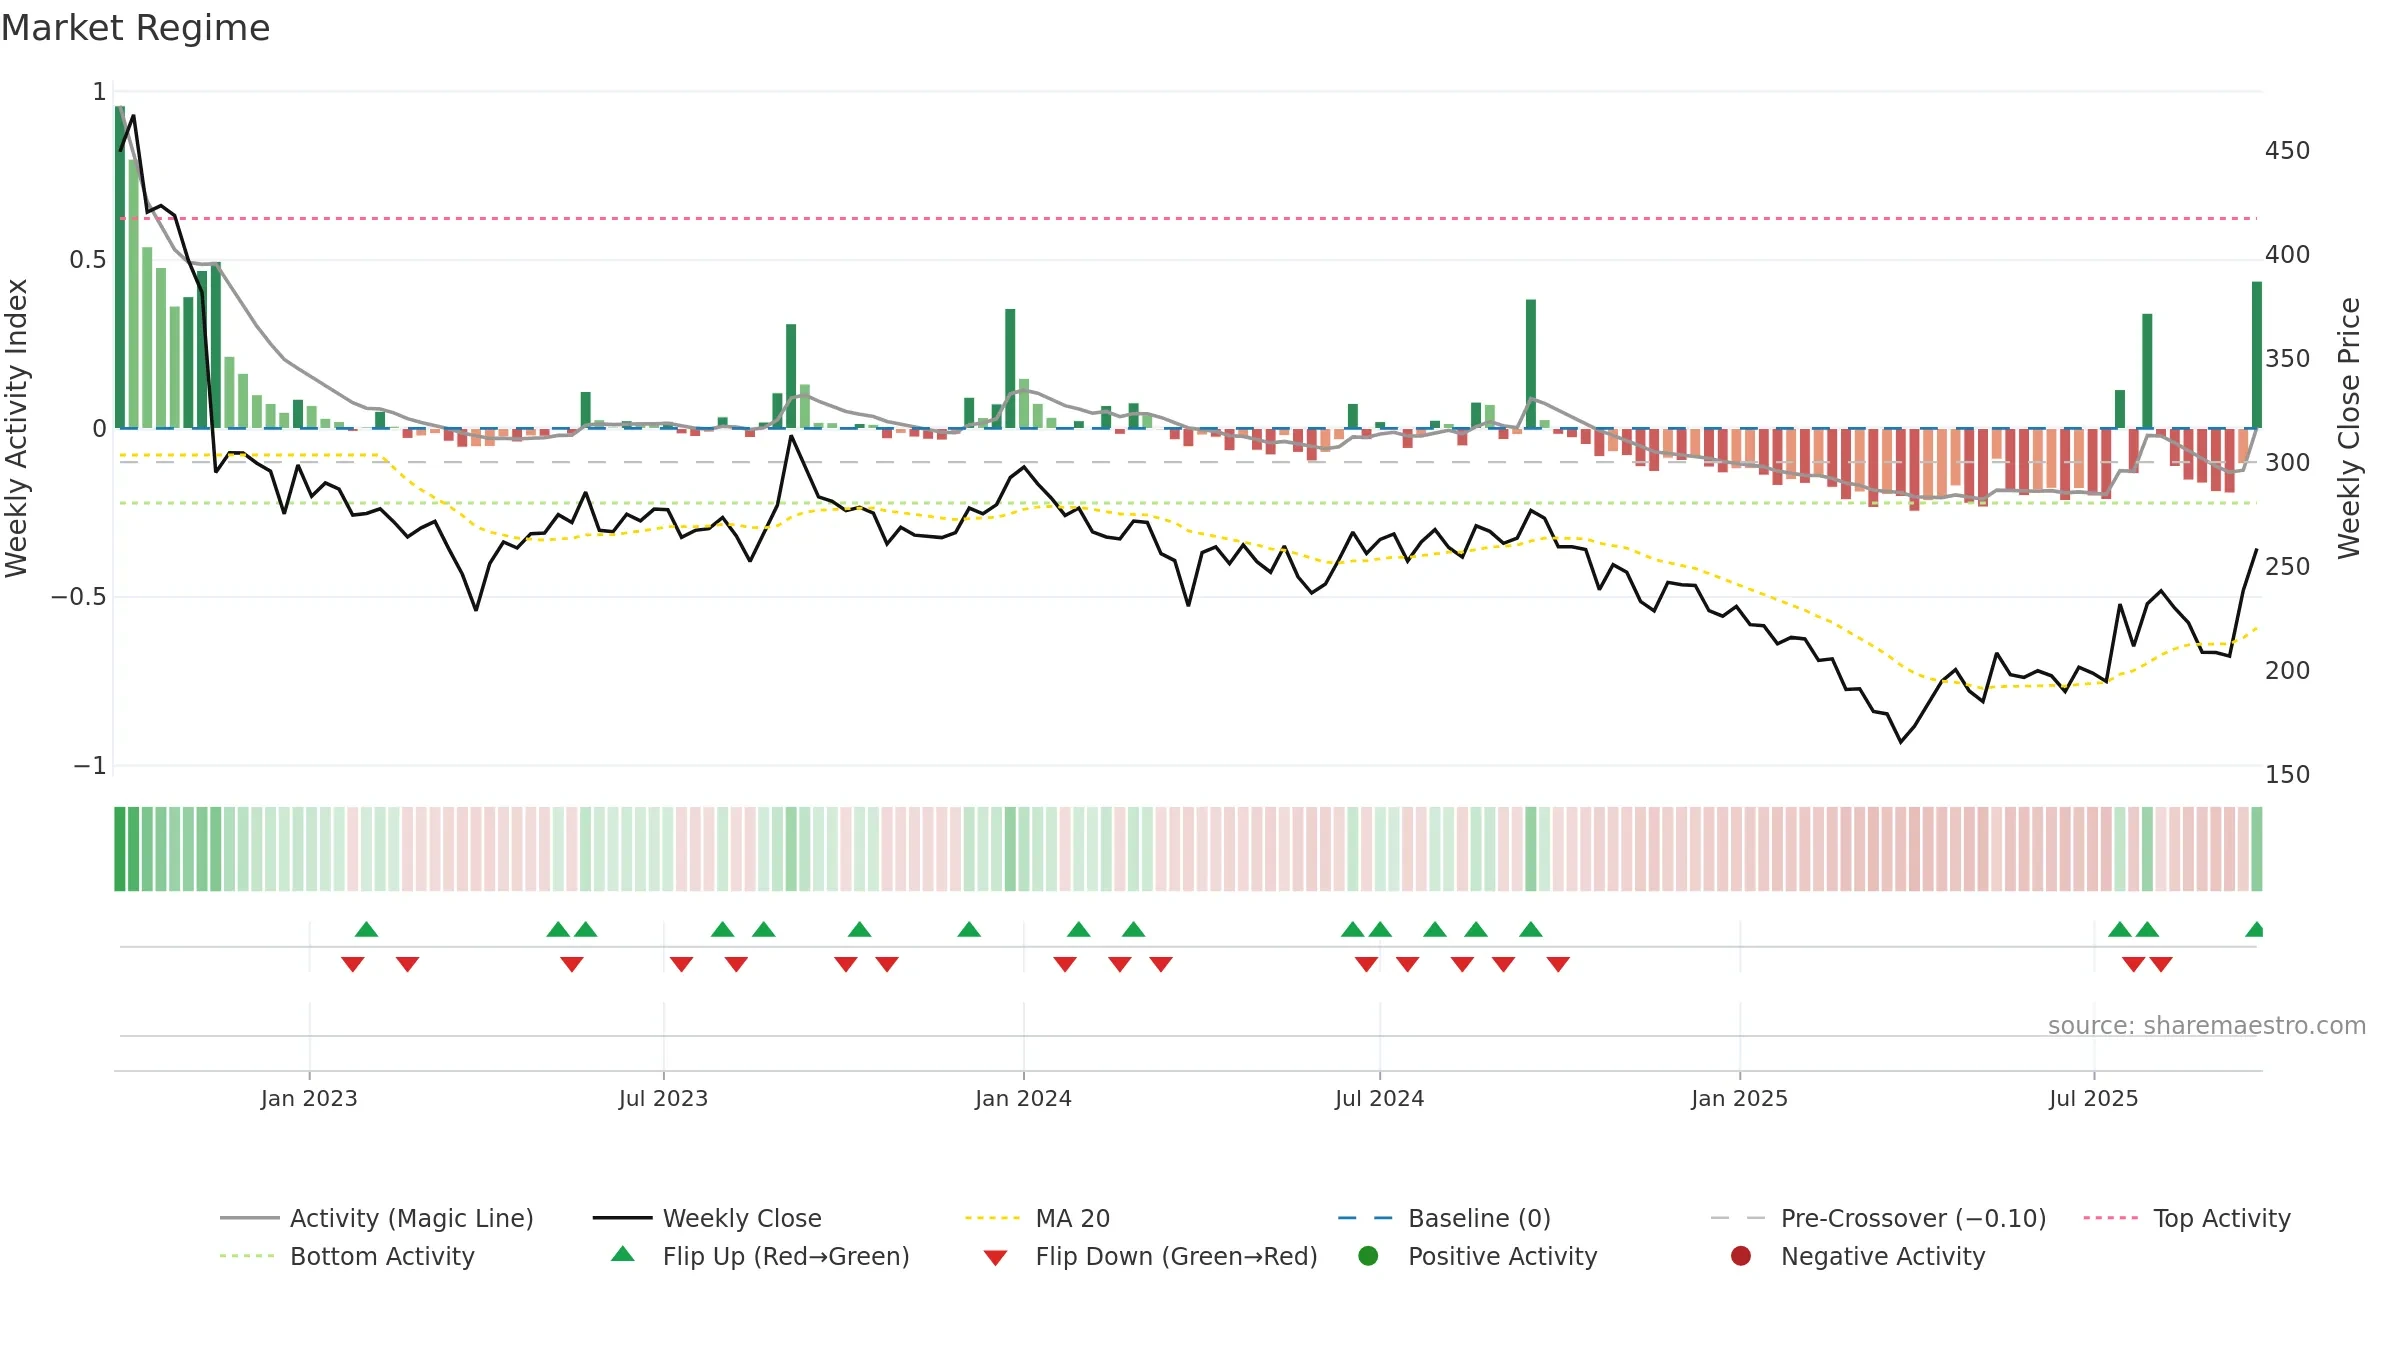Viewport: 2400px width, 1350px height.
Task: Toggle the MA 20 legend entry
Action: (x=1038, y=1218)
